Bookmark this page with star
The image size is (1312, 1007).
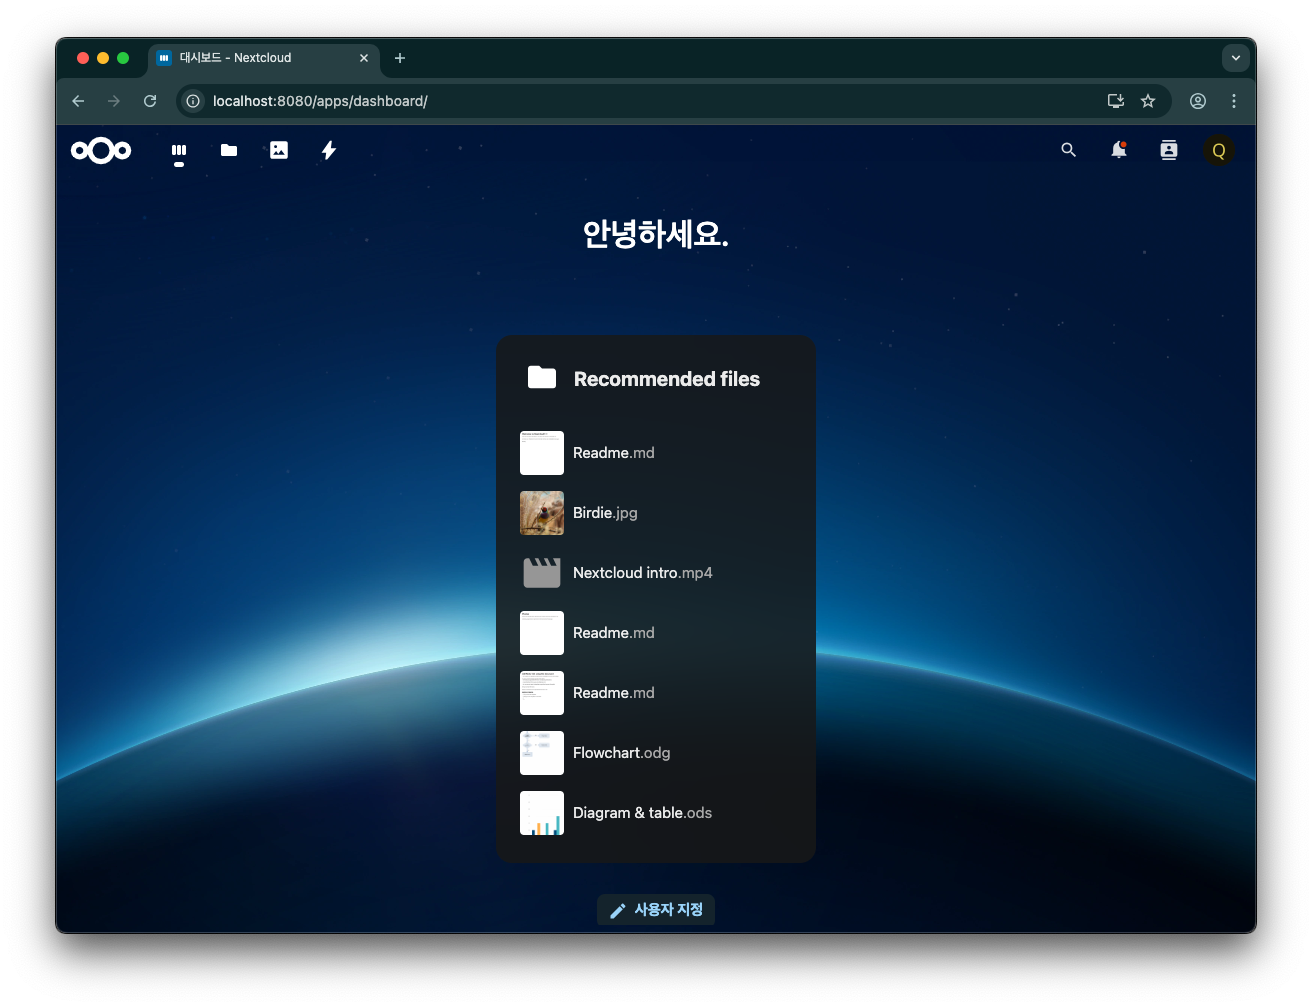tap(1148, 101)
